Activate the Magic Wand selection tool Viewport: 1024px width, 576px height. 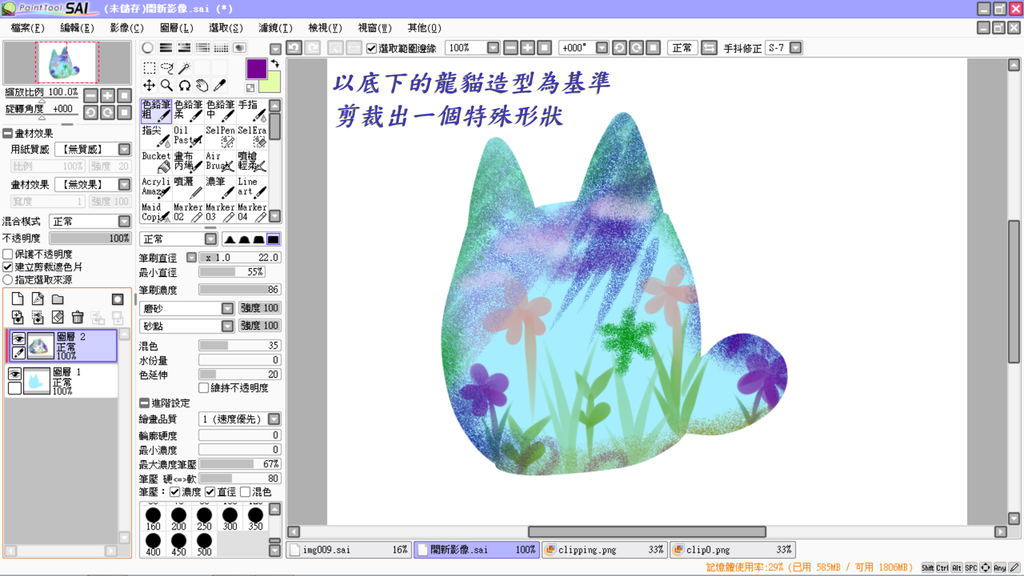(x=186, y=68)
